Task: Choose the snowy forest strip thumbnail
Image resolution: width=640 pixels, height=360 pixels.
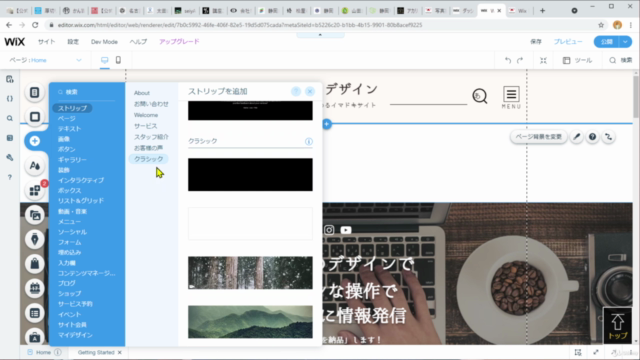Action: tap(250, 273)
